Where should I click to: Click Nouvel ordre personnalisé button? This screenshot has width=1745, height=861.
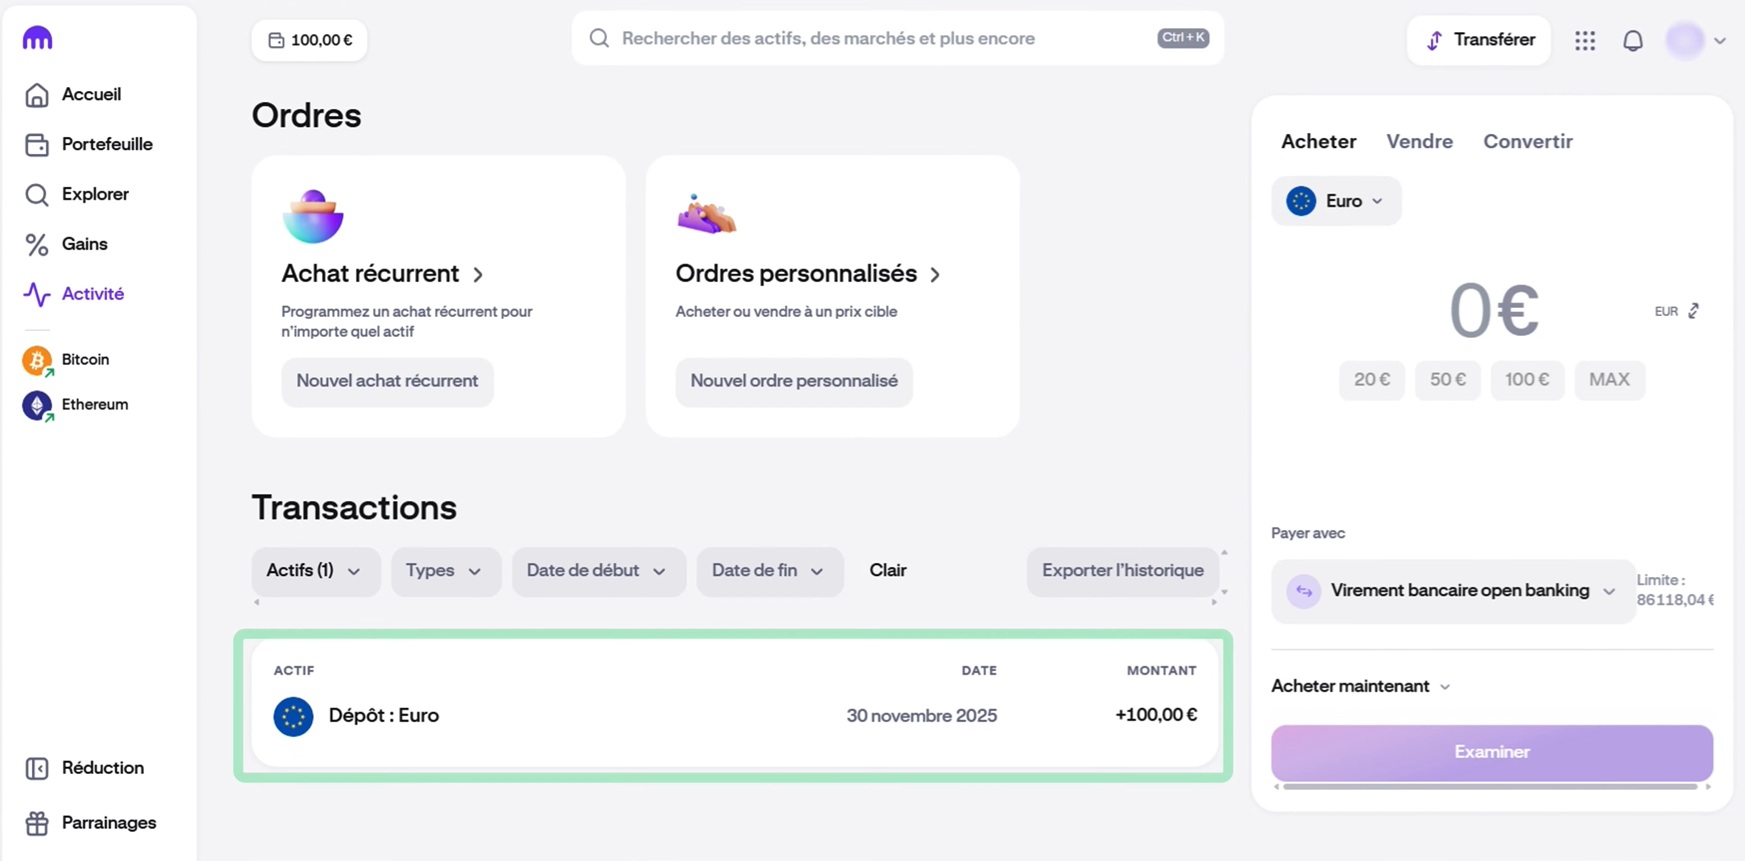pyautogui.click(x=794, y=382)
